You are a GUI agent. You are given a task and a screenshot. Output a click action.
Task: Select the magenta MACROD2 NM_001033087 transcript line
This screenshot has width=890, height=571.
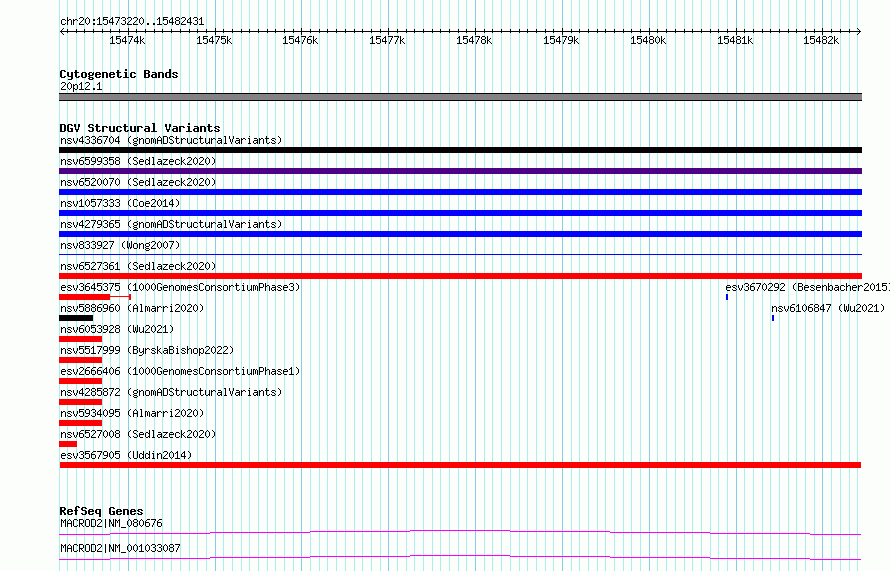(460, 557)
